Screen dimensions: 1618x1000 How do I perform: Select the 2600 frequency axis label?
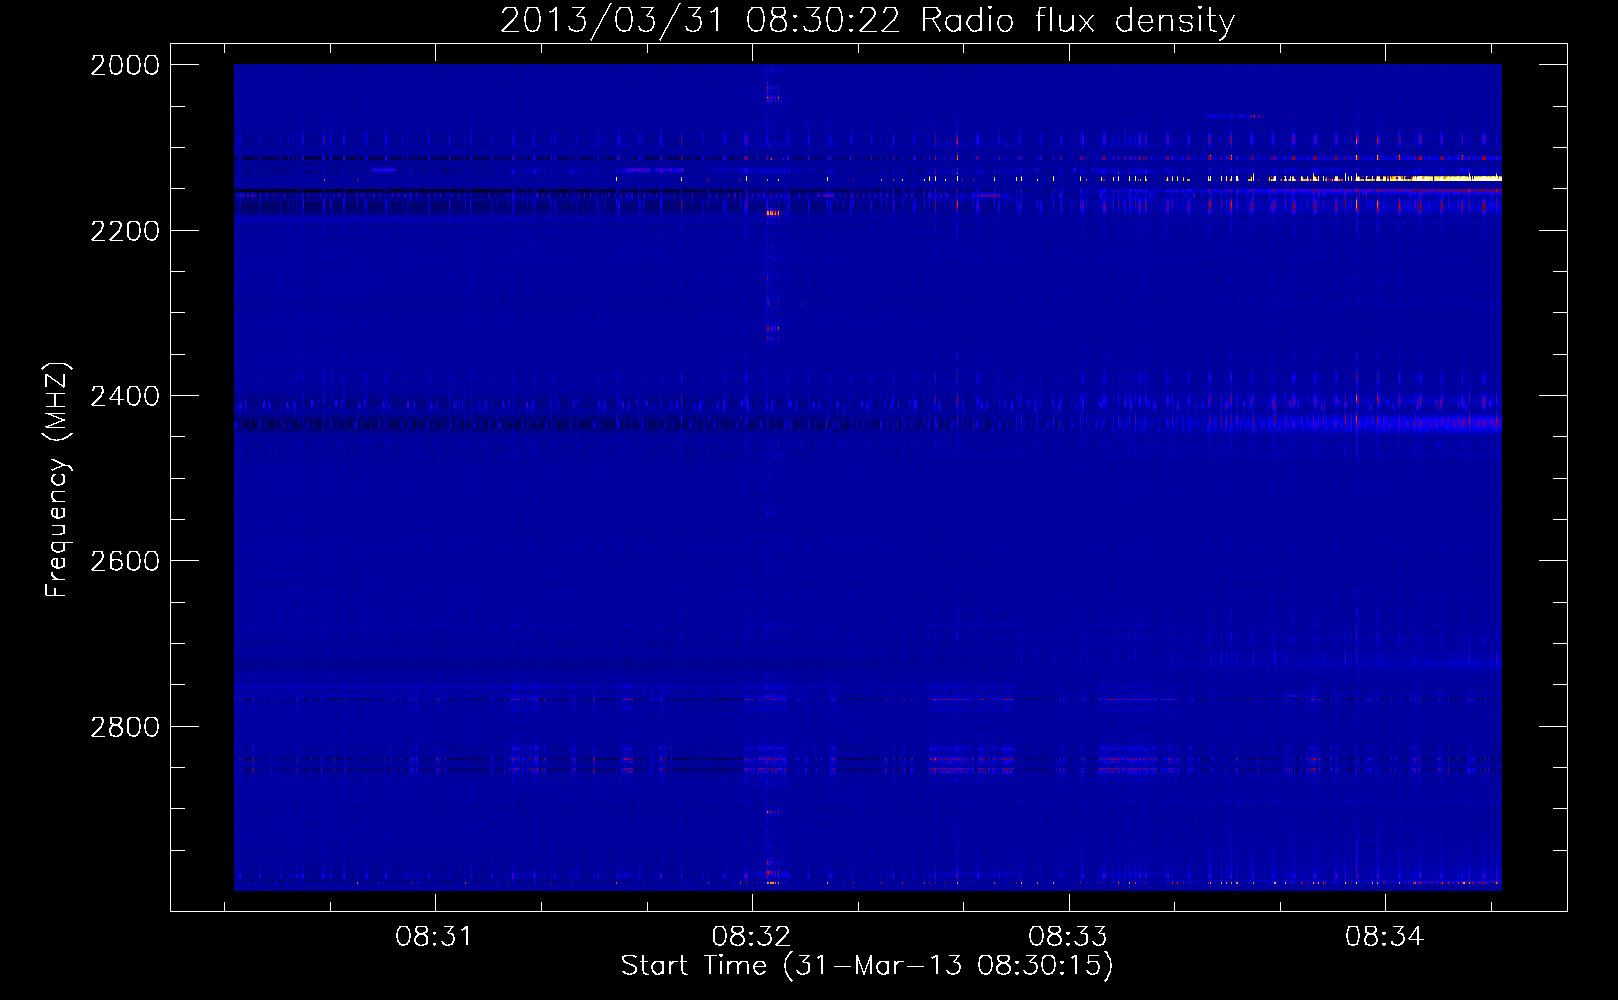click(x=125, y=561)
